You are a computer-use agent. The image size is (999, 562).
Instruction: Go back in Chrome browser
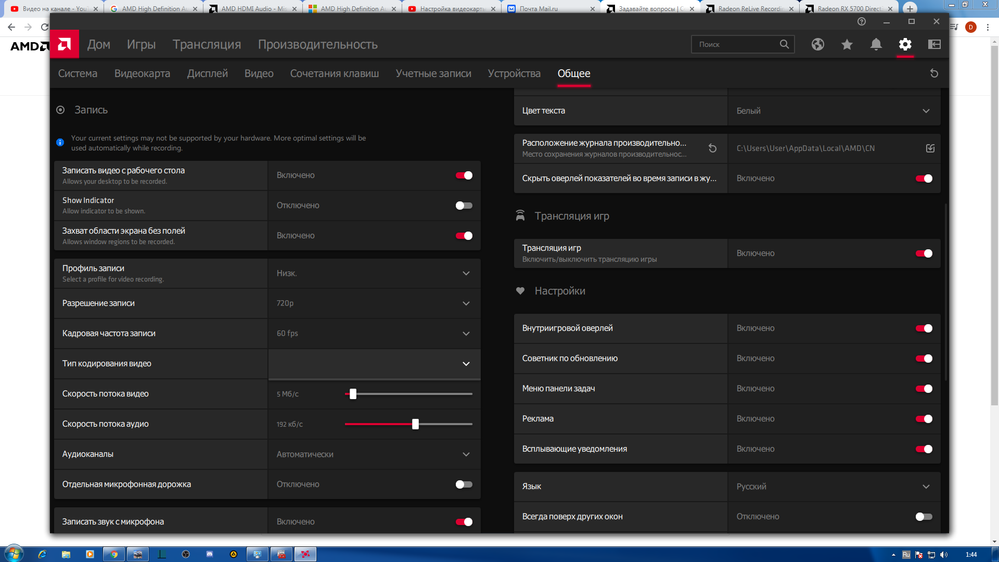coord(11,27)
